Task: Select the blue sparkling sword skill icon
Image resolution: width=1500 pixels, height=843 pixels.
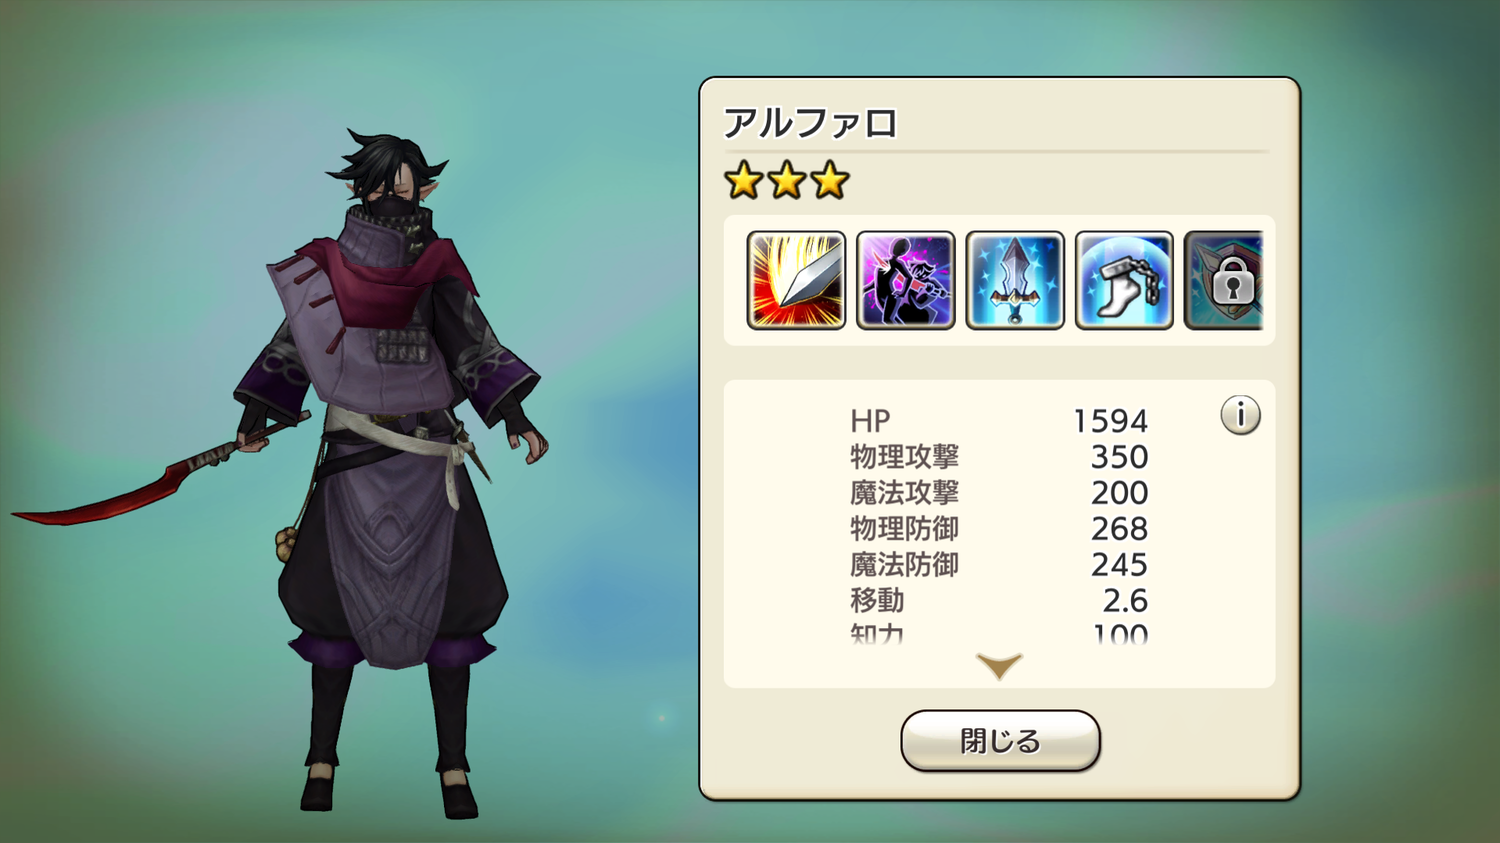Action: click(1015, 280)
